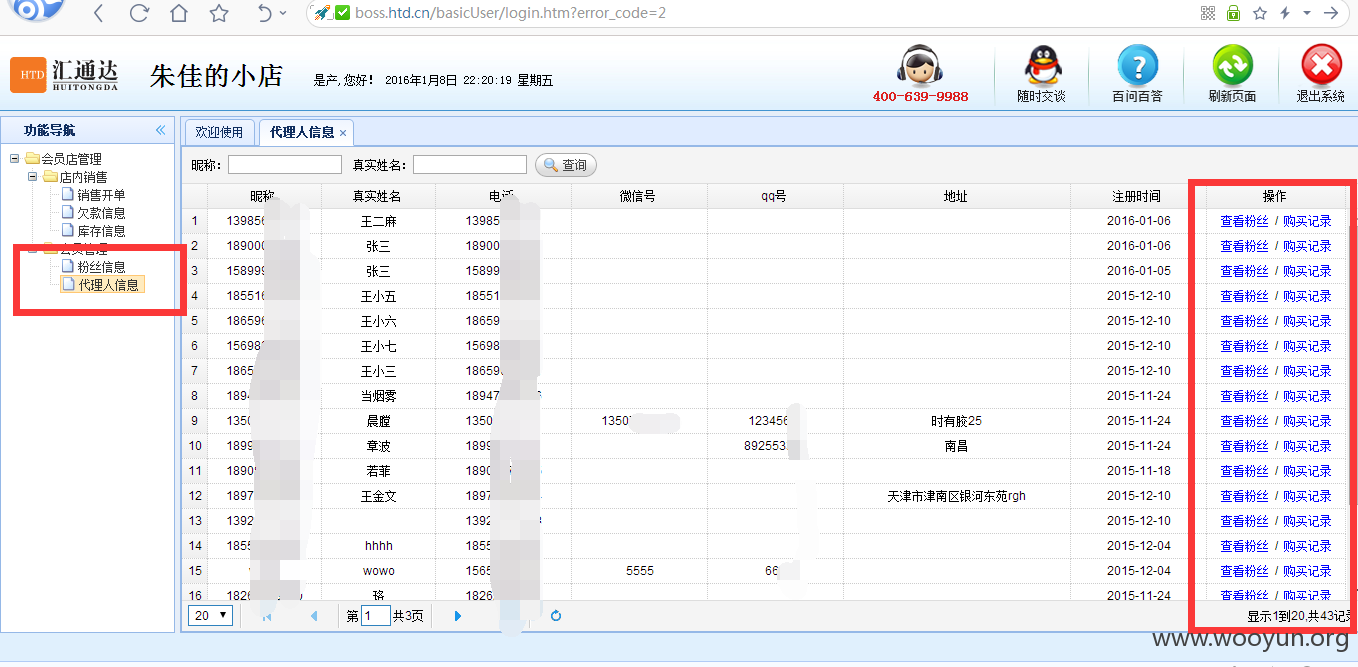
Task: Switch to the 欢迎使用 tab
Action: tap(219, 132)
